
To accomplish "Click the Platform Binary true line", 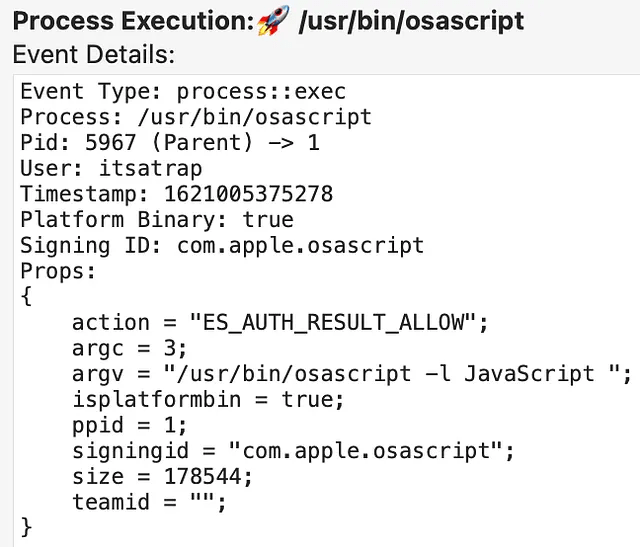I will click(157, 219).
